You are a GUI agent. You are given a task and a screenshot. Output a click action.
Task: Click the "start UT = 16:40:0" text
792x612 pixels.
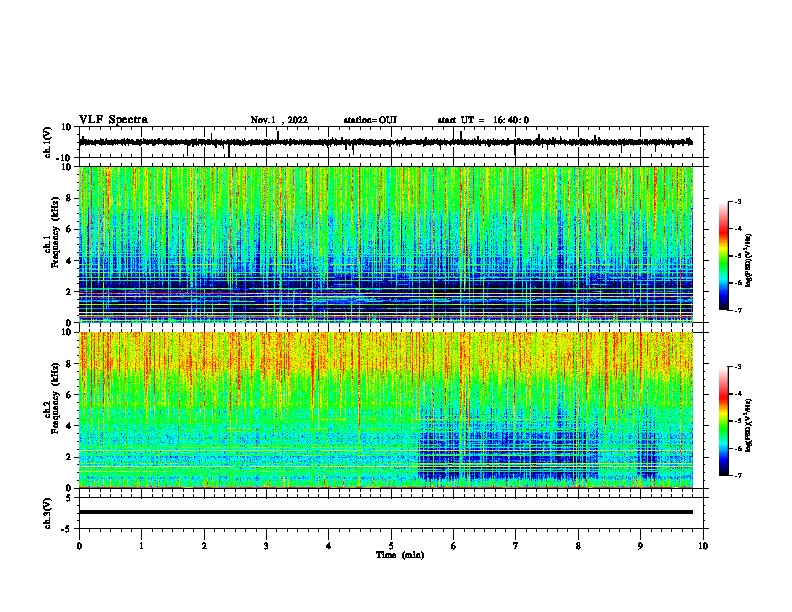483,120
